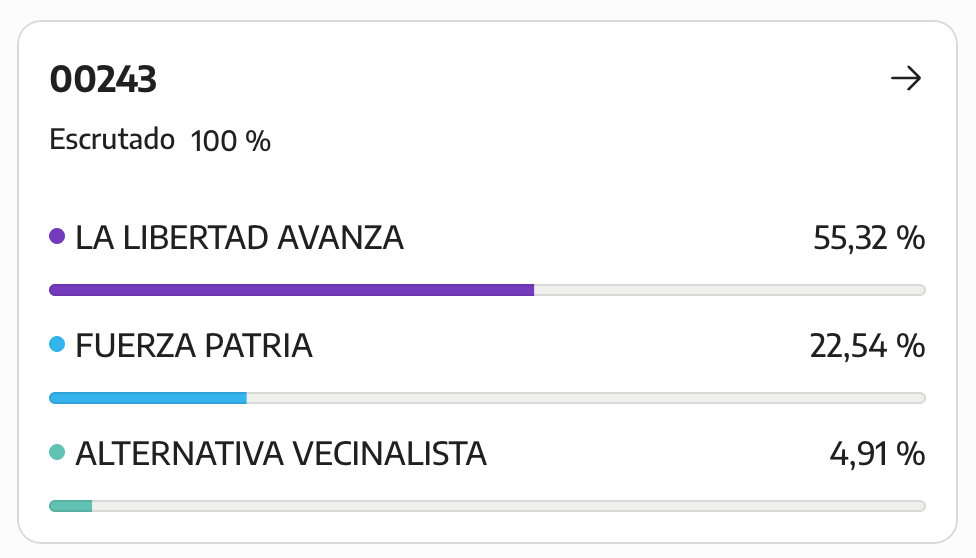Click the purple dot beside La Libertad Avanza
This screenshot has width=976, height=558.
(x=57, y=237)
